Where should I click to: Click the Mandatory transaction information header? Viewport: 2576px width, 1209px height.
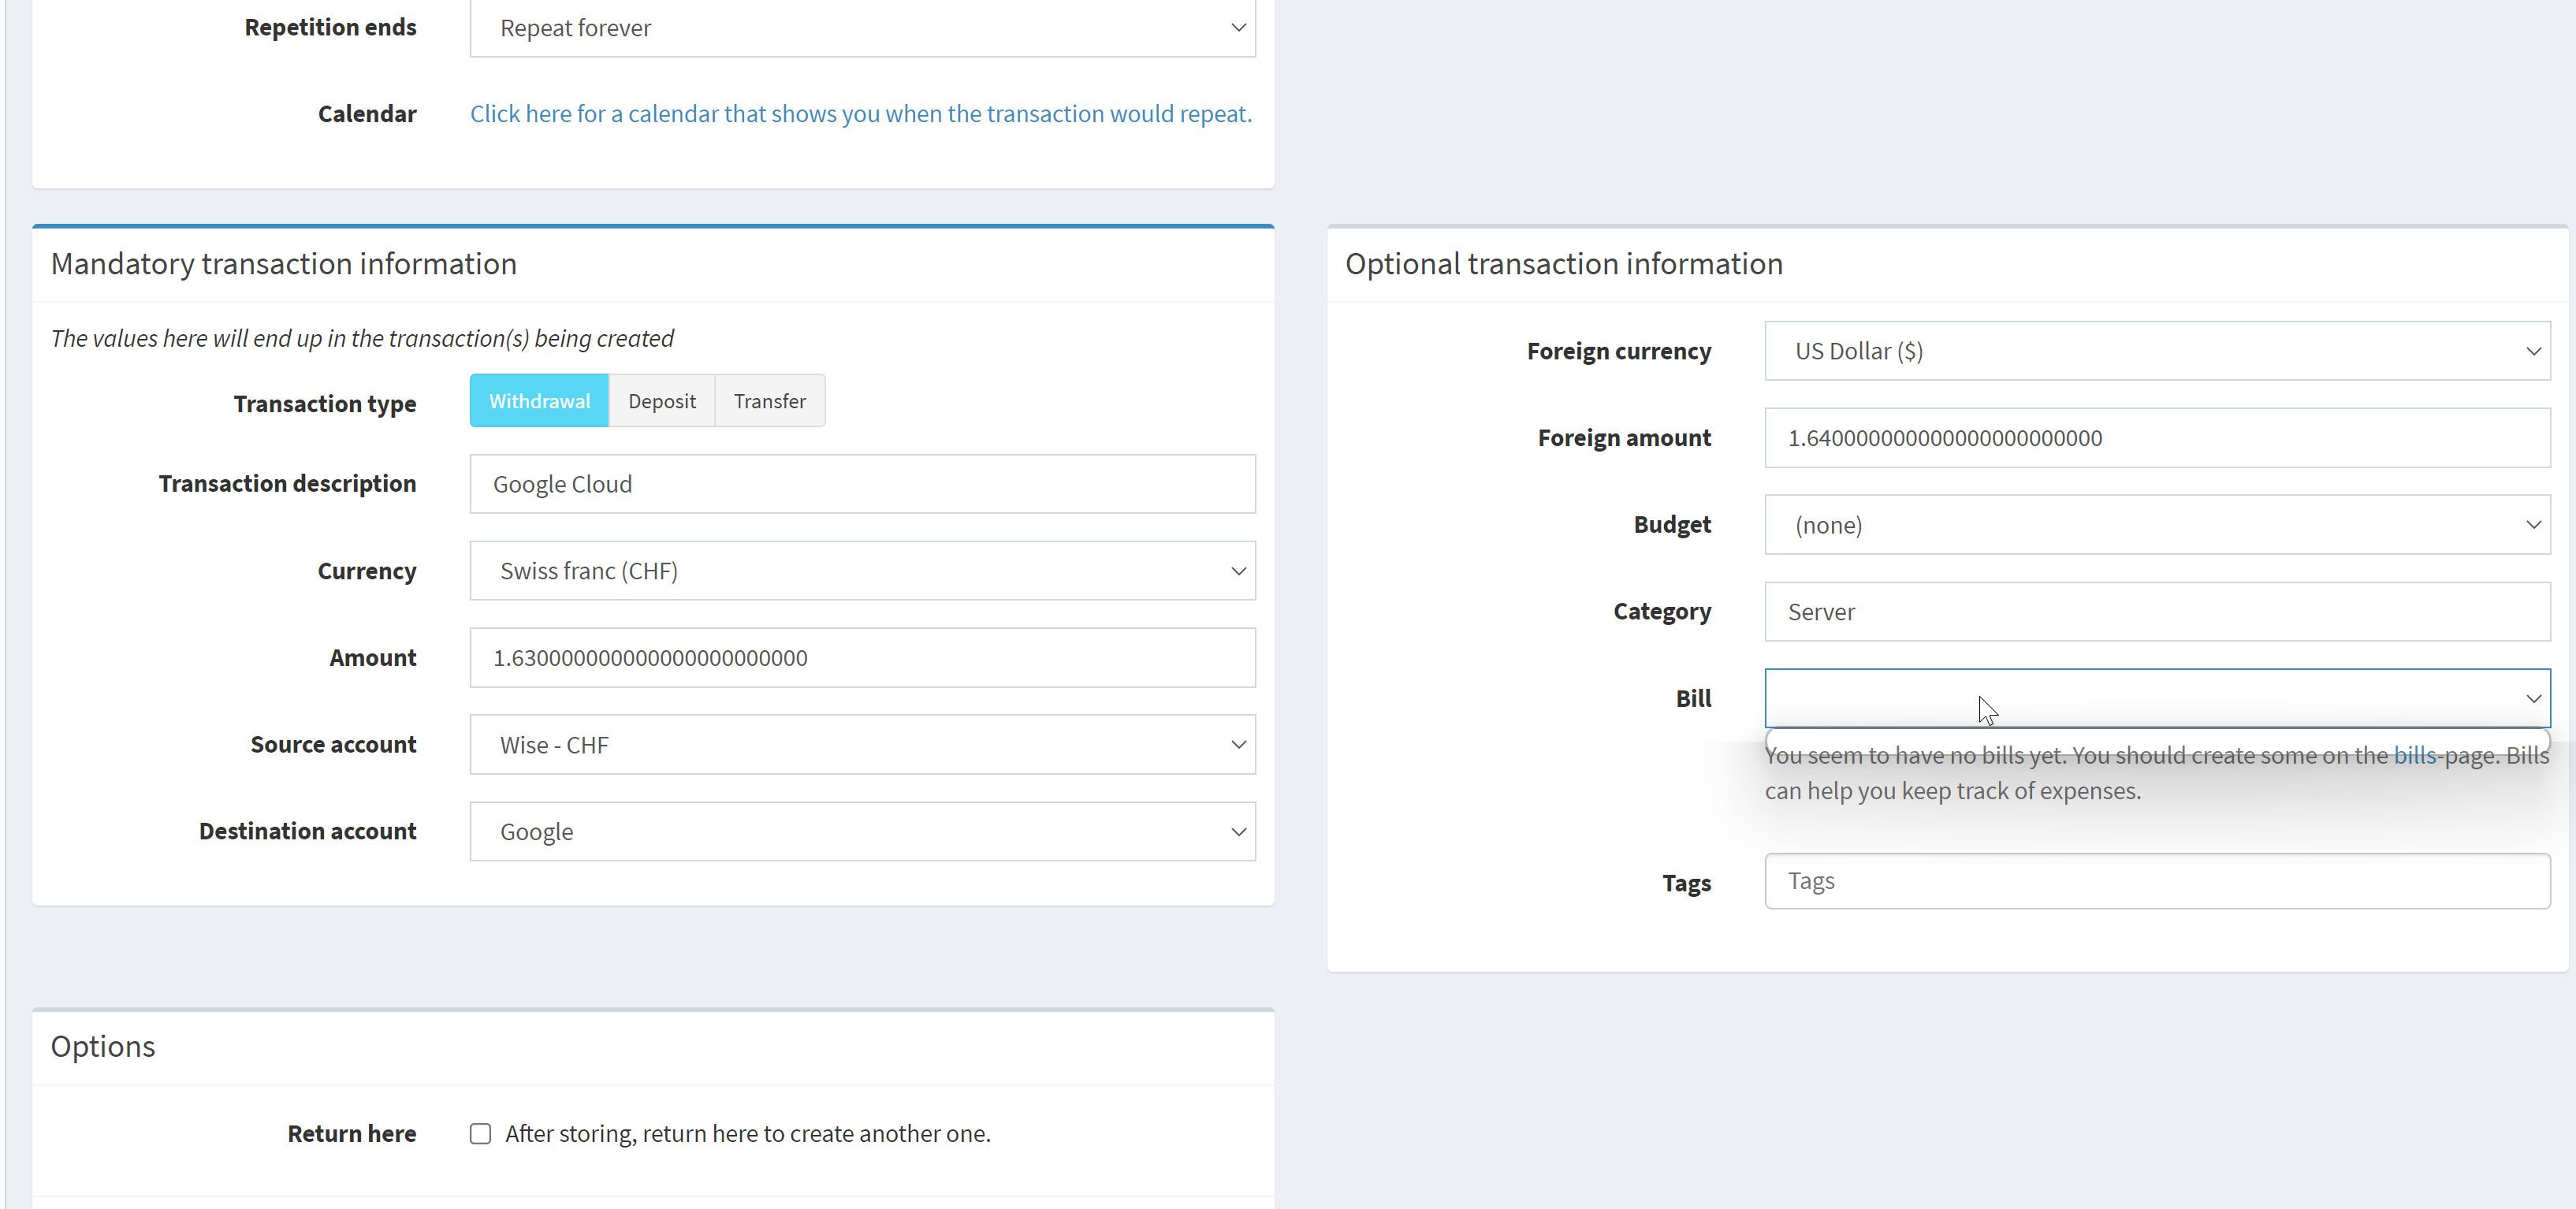pyautogui.click(x=283, y=263)
